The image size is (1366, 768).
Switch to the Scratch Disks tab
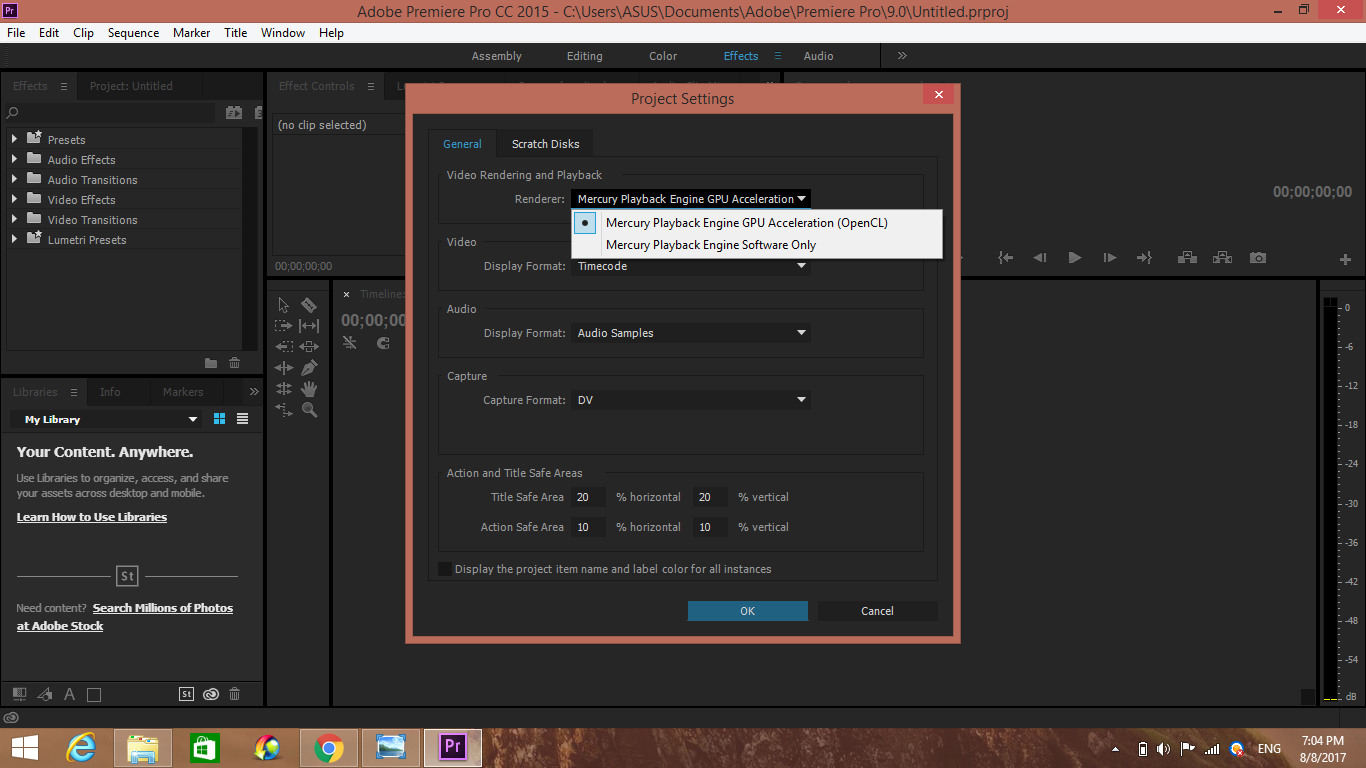tap(544, 143)
